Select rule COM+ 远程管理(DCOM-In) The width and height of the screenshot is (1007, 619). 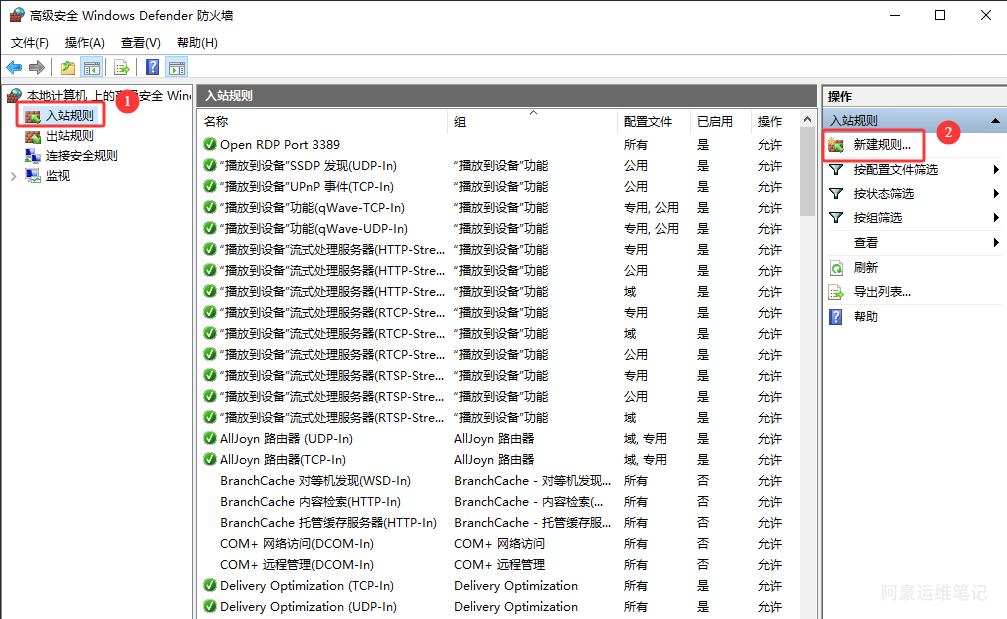point(297,564)
